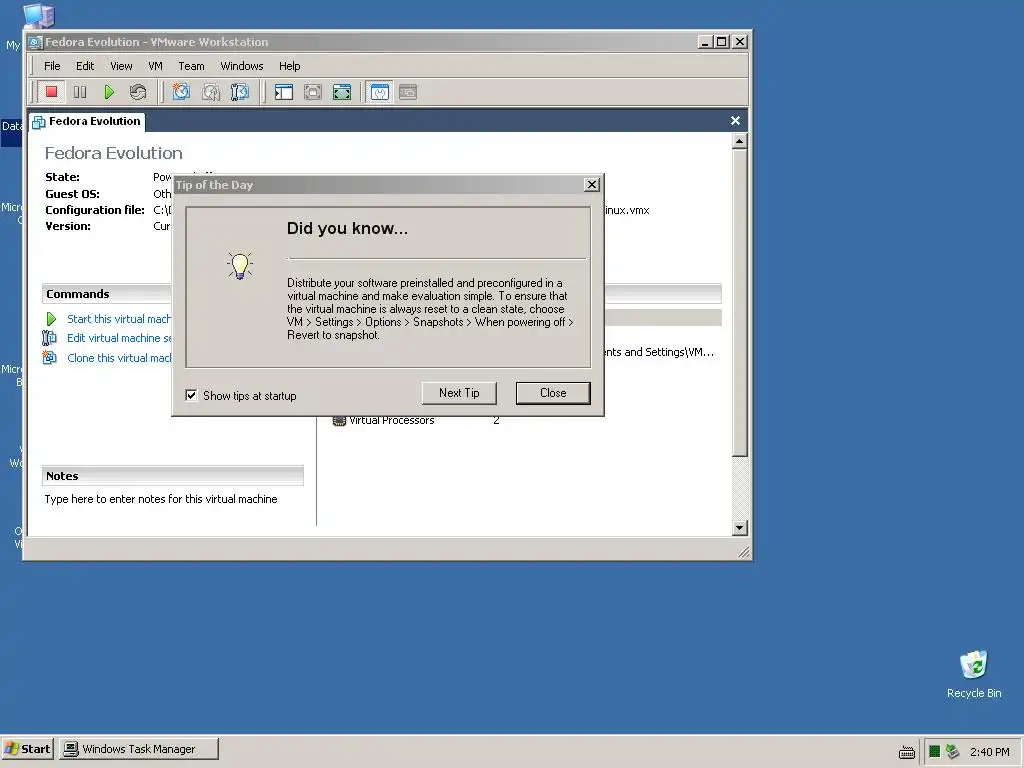Image resolution: width=1024 pixels, height=768 pixels.
Task: Uncheck Show tips at startup
Action: click(x=191, y=395)
